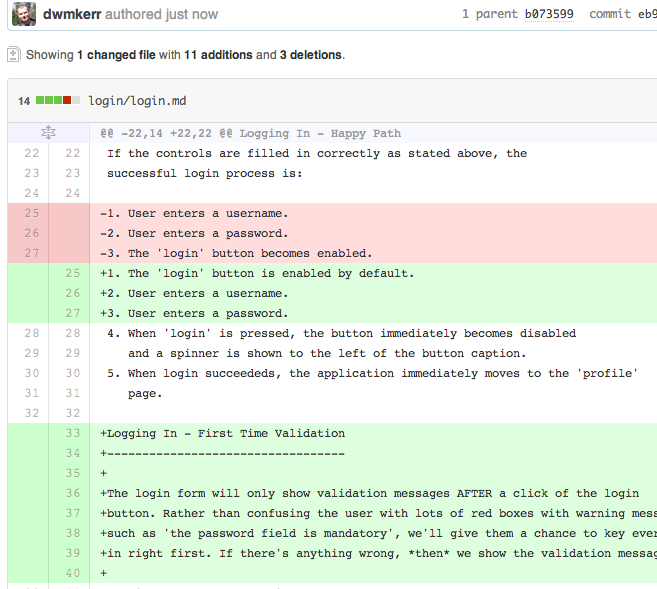Viewport: 657px width, 589px height.
Task: Click new line number 33 in gutter
Action: pyautogui.click(x=72, y=433)
